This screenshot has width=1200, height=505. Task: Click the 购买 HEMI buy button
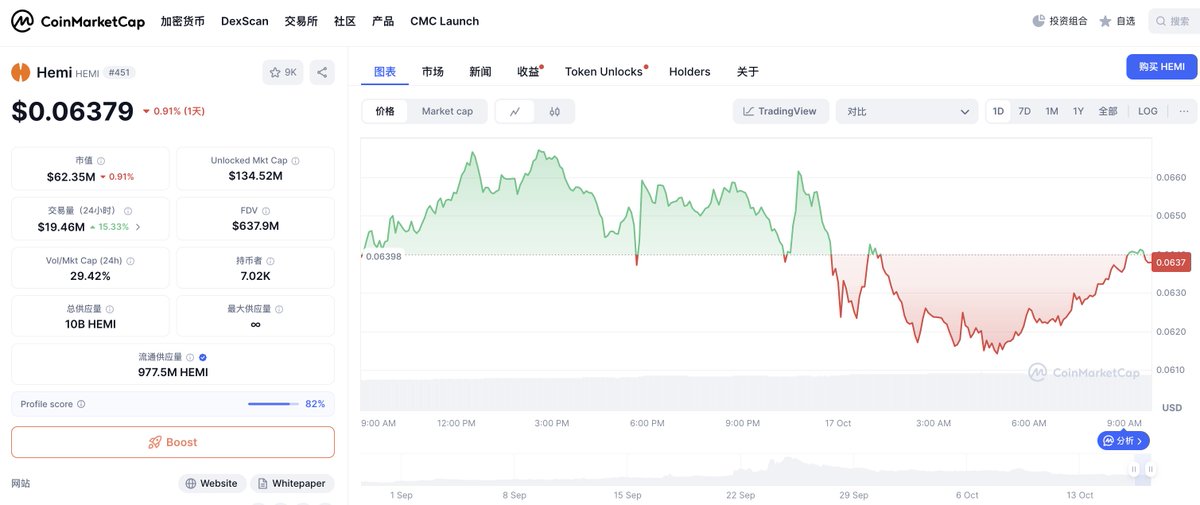pyautogui.click(x=1161, y=67)
